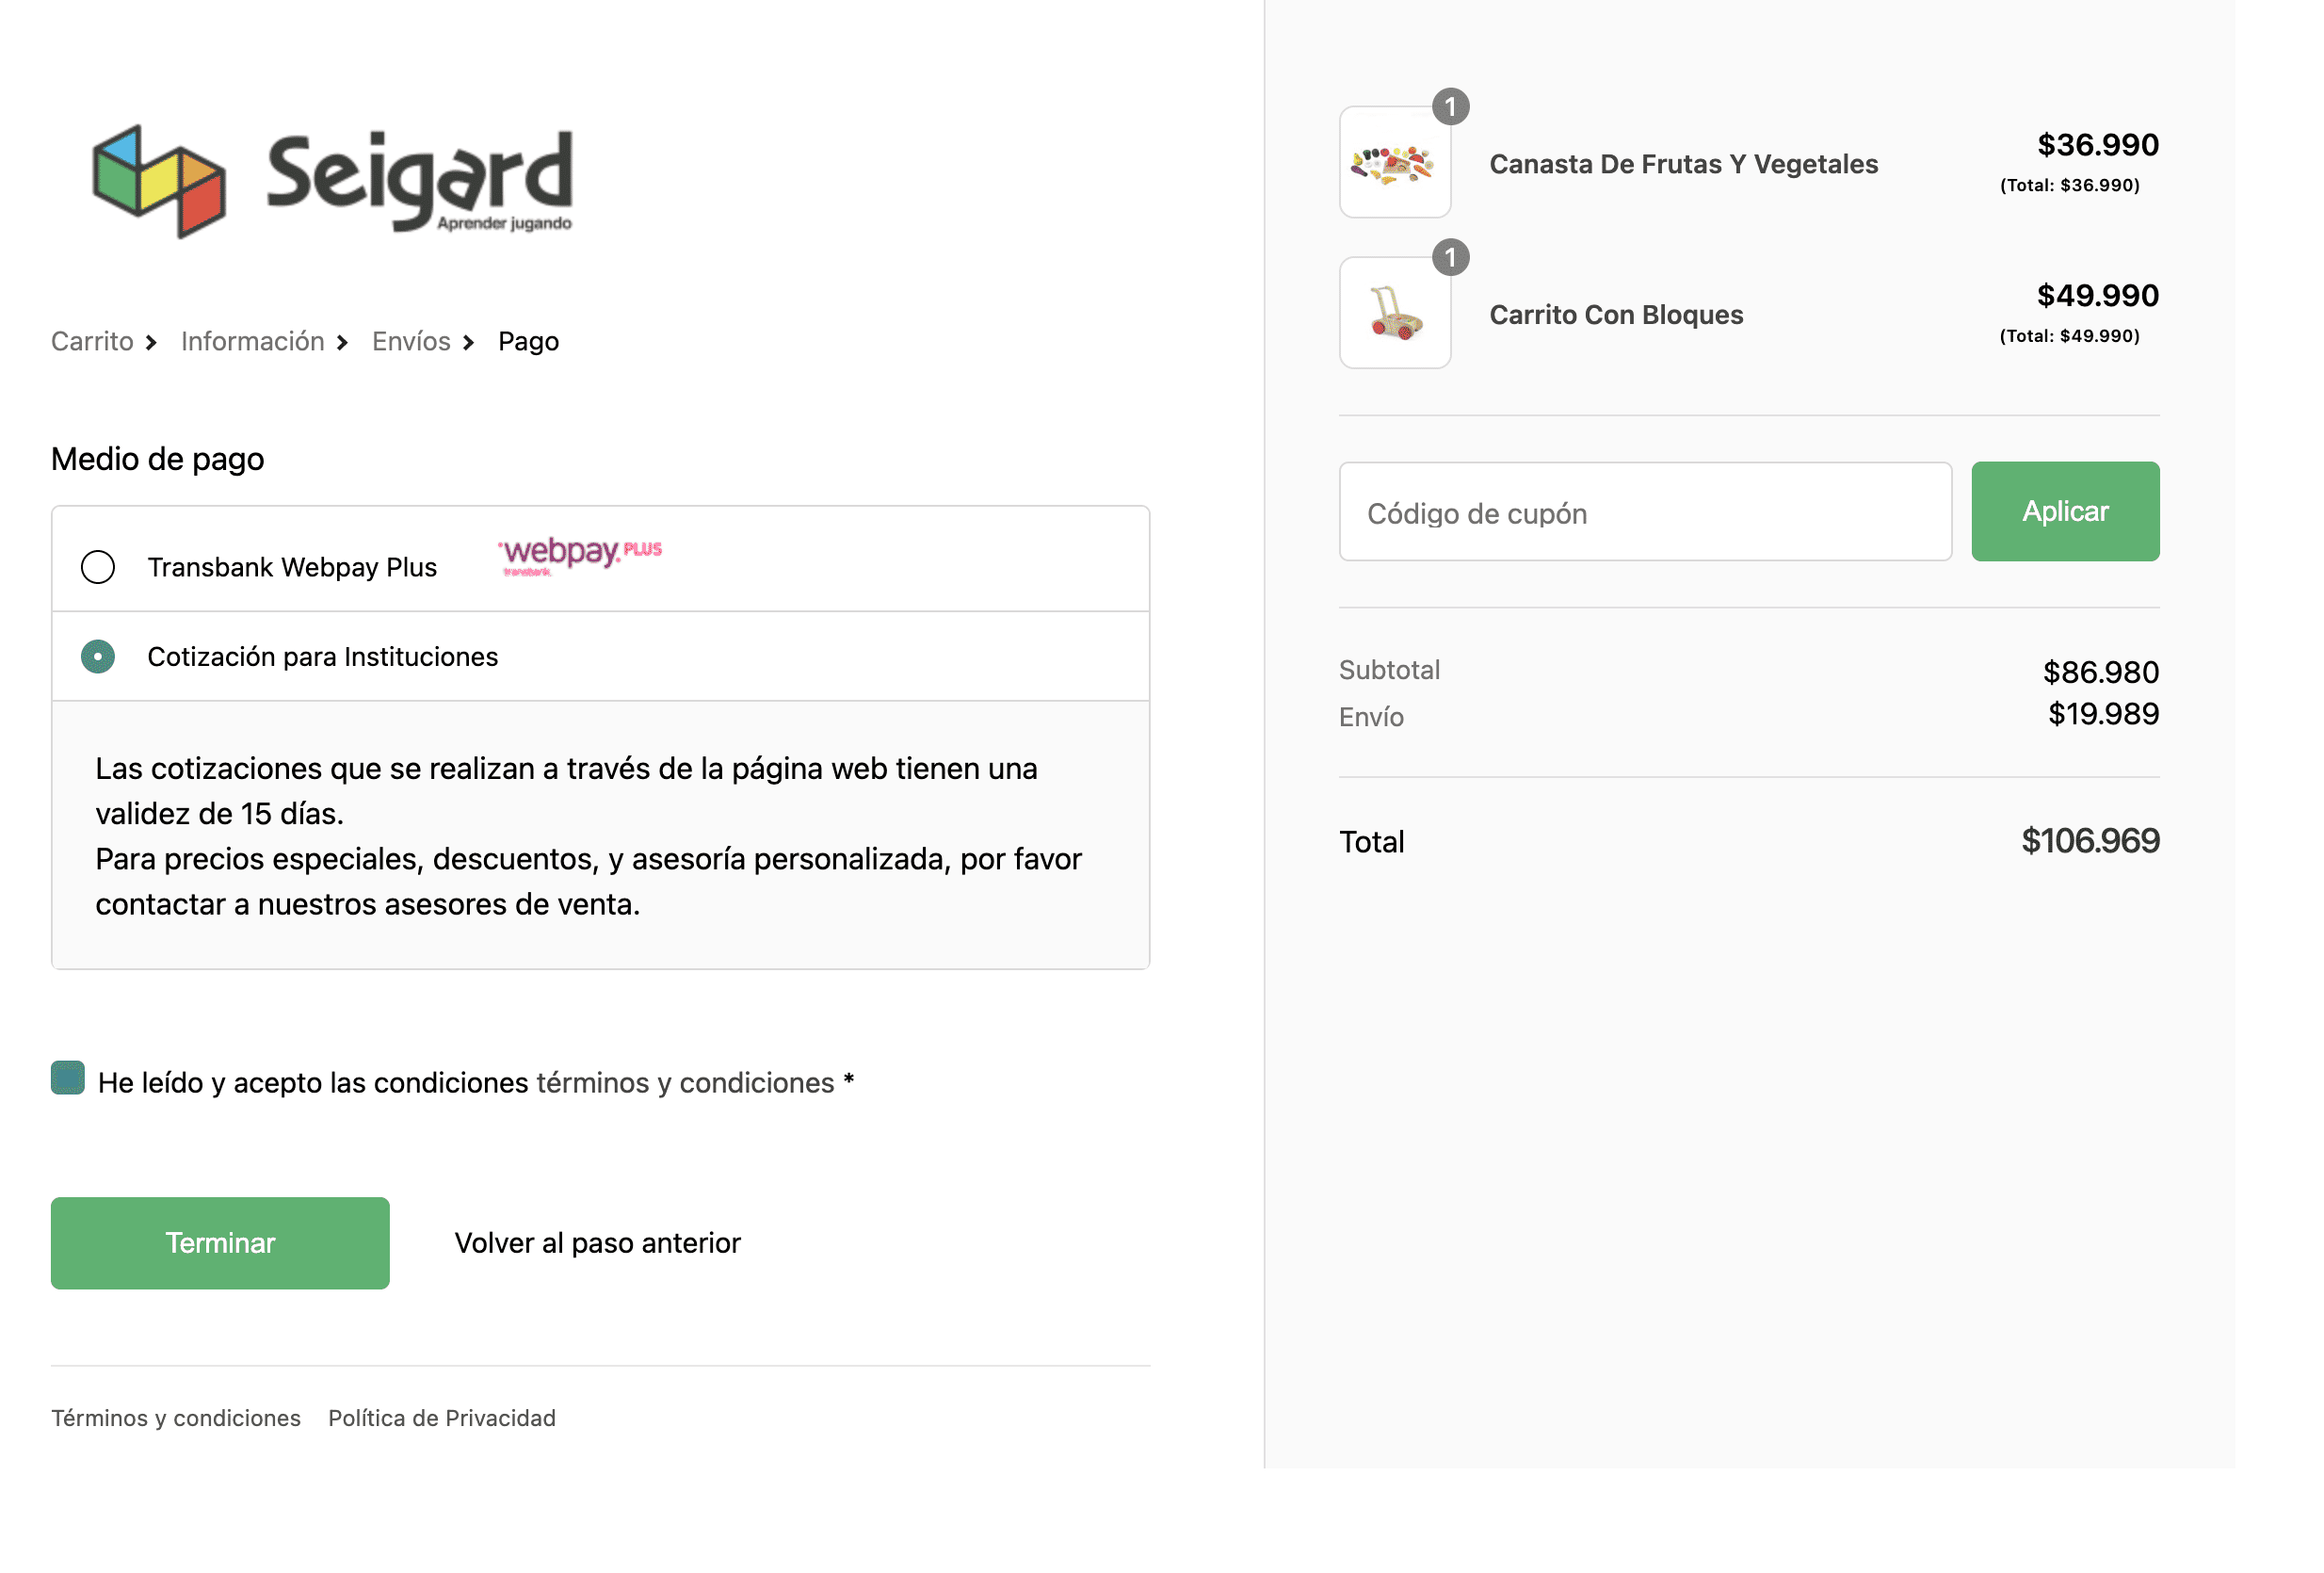Click the quantity badge on Carrito Con Bloques
2324x1573 pixels.
click(1451, 258)
